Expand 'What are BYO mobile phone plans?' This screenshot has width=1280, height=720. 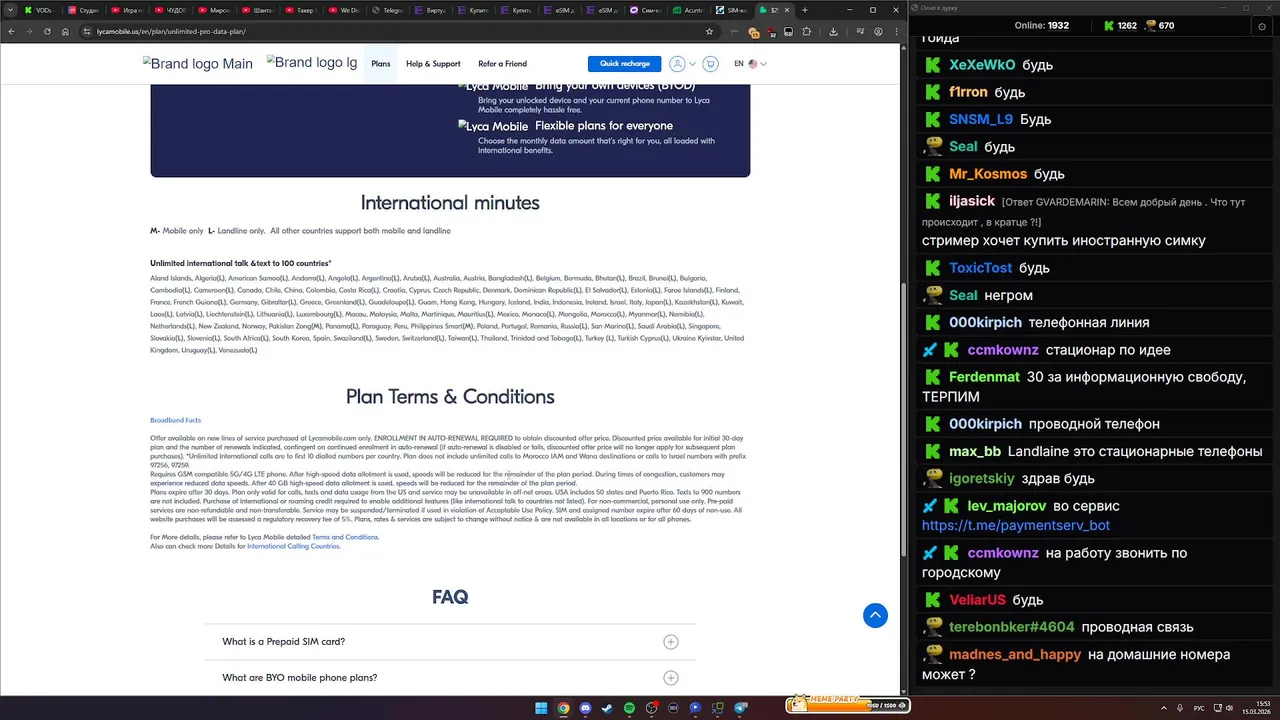point(450,678)
